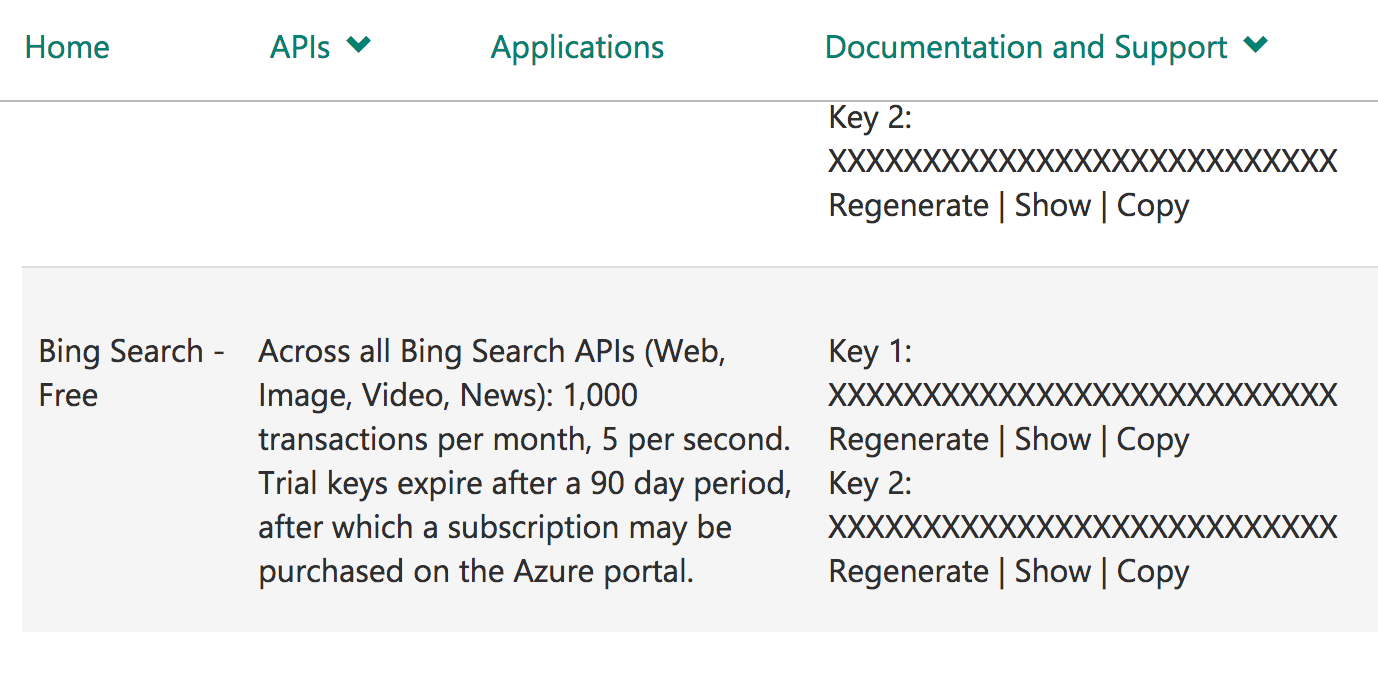Regenerate Key 2 in the top row

(908, 206)
